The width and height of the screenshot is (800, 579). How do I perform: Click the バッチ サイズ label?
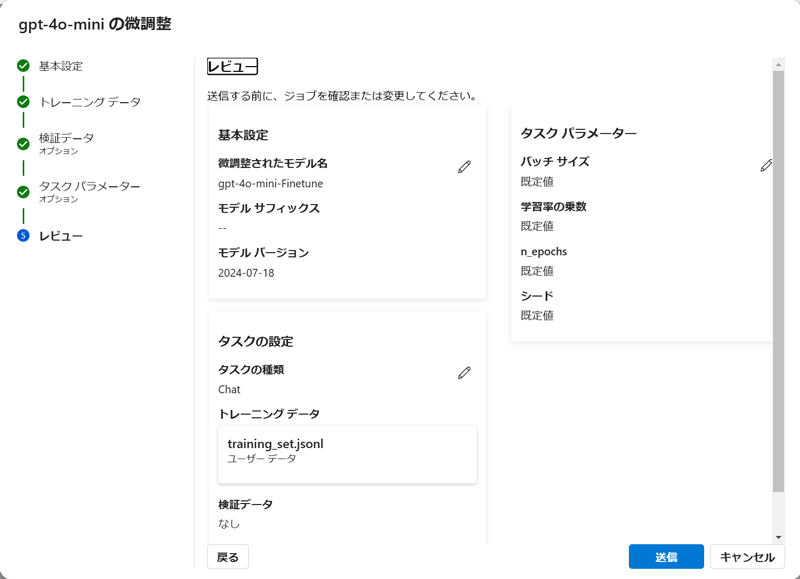[x=555, y=162]
